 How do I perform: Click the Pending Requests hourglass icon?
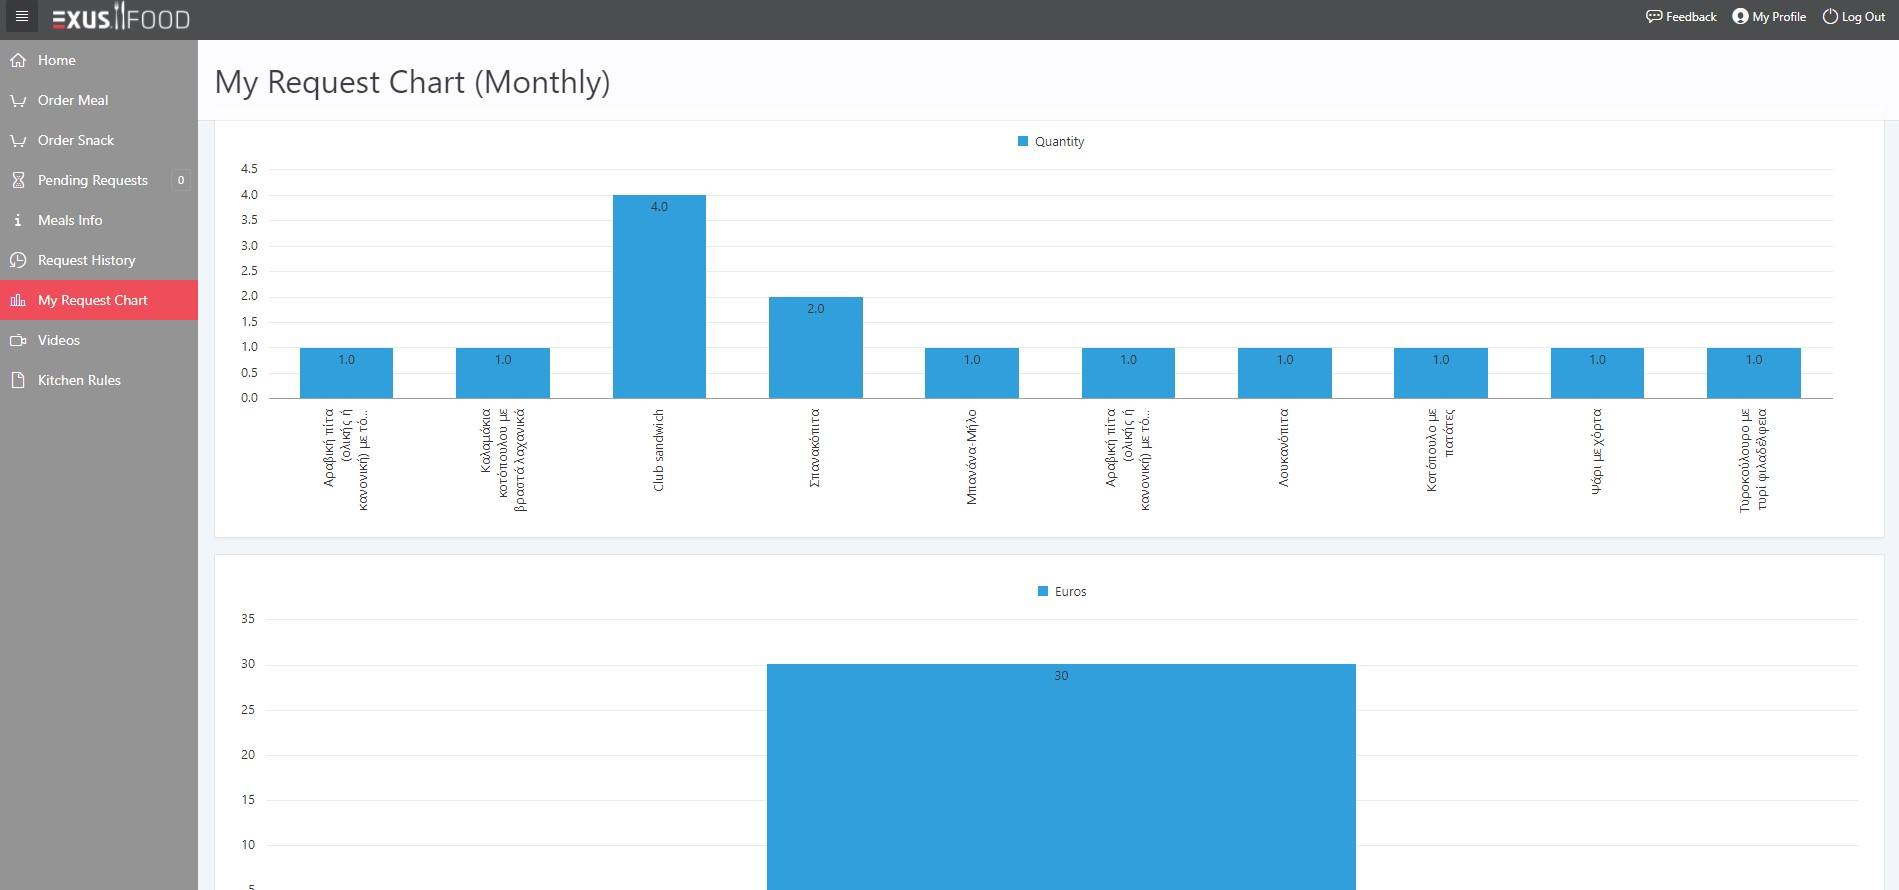[18, 180]
